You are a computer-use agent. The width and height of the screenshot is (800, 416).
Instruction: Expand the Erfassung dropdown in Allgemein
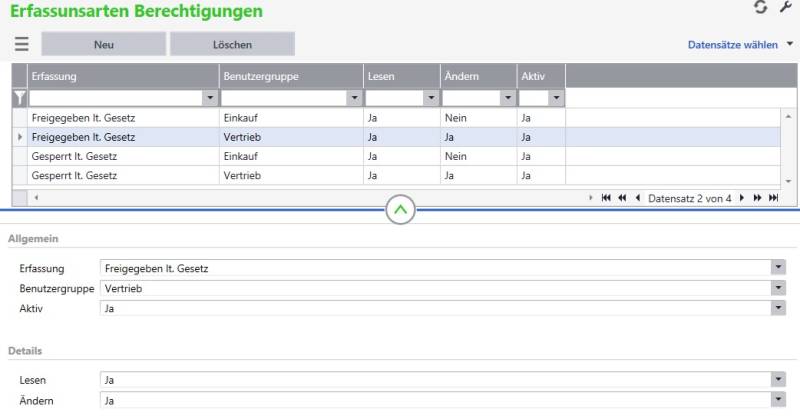click(777, 268)
